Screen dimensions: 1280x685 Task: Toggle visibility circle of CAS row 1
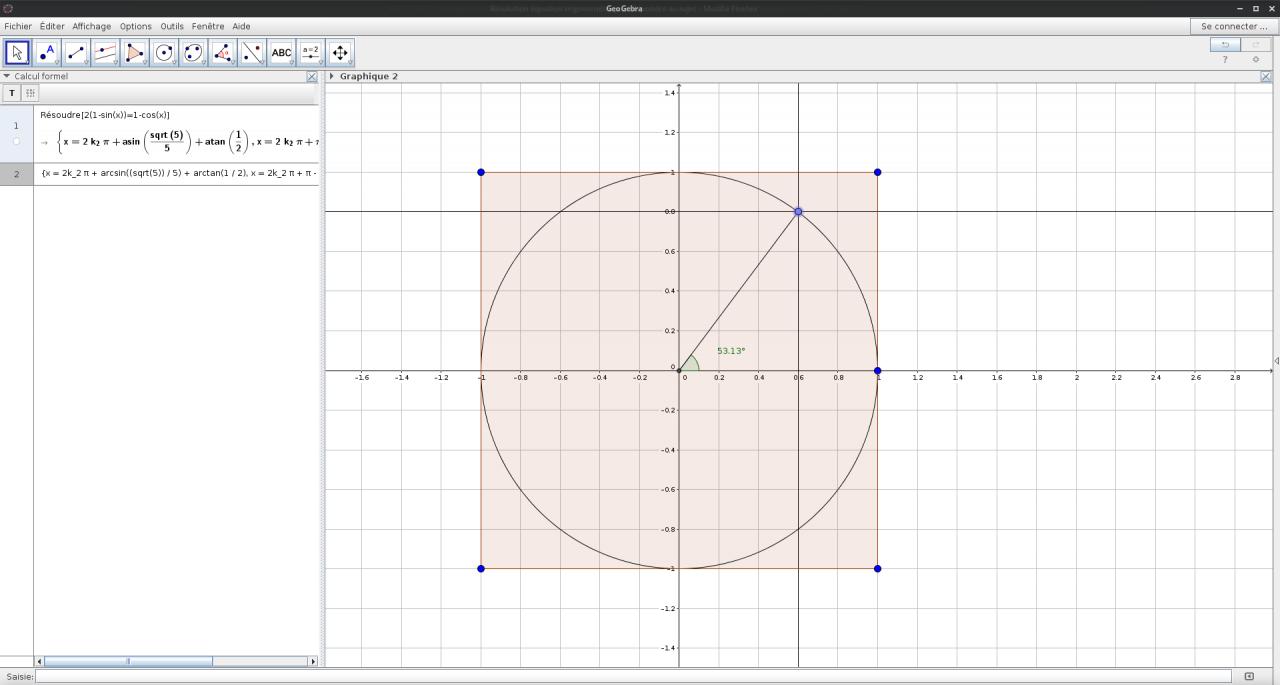tap(16, 141)
